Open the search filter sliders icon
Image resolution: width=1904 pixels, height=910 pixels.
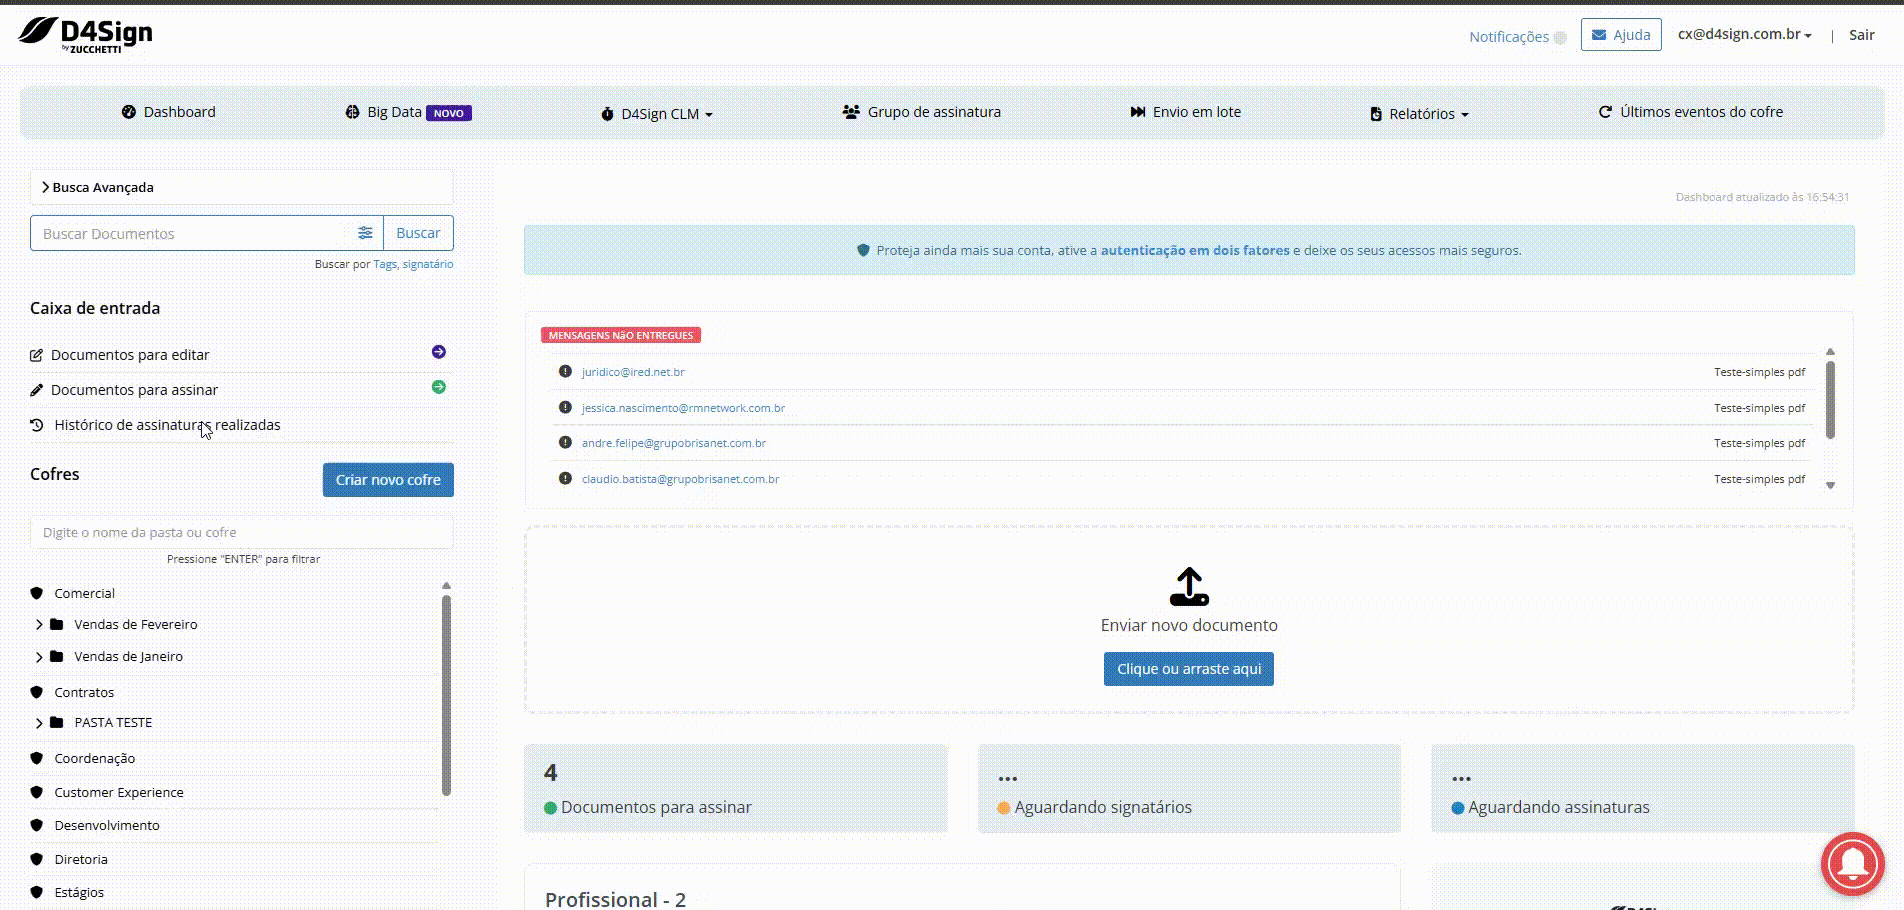[365, 233]
